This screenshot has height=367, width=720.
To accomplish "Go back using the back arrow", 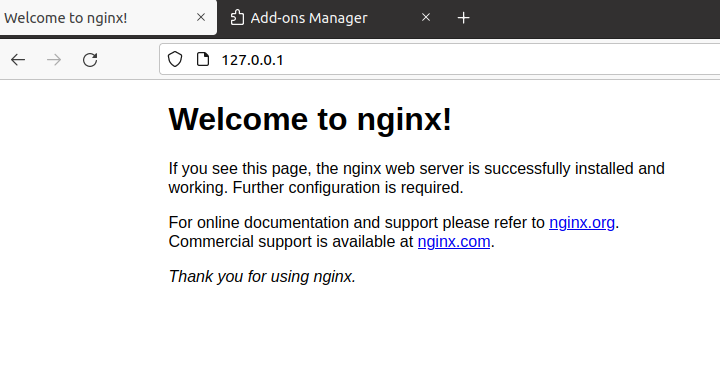I will point(18,60).
